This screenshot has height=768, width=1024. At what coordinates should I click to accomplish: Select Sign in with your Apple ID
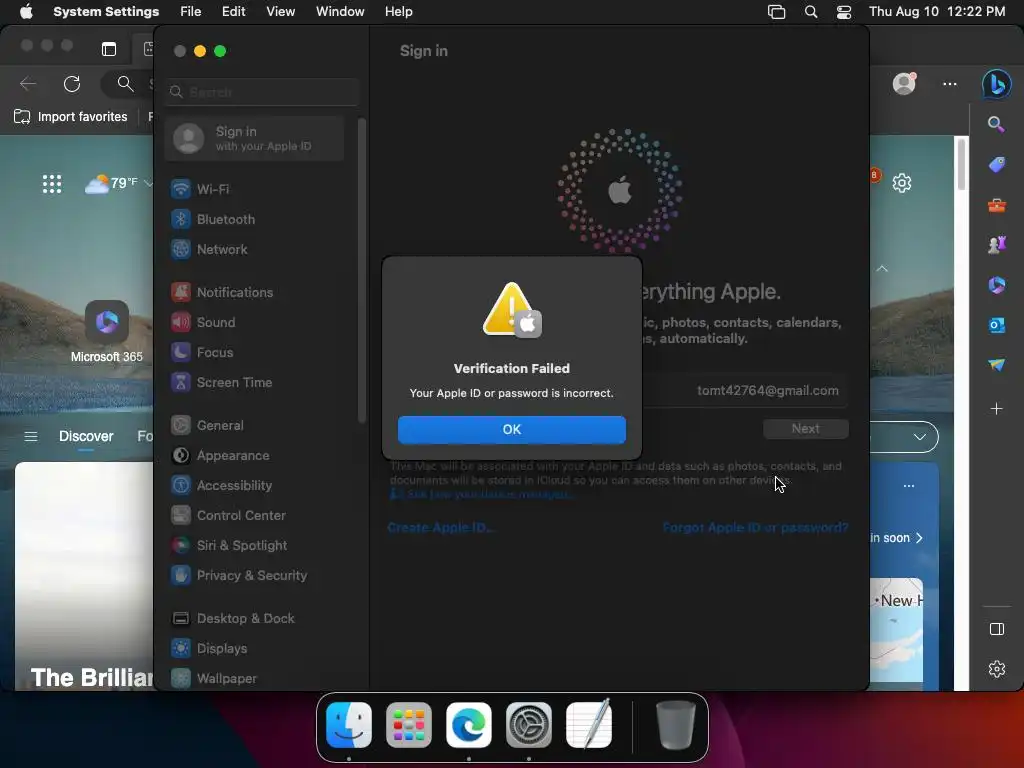[255, 138]
